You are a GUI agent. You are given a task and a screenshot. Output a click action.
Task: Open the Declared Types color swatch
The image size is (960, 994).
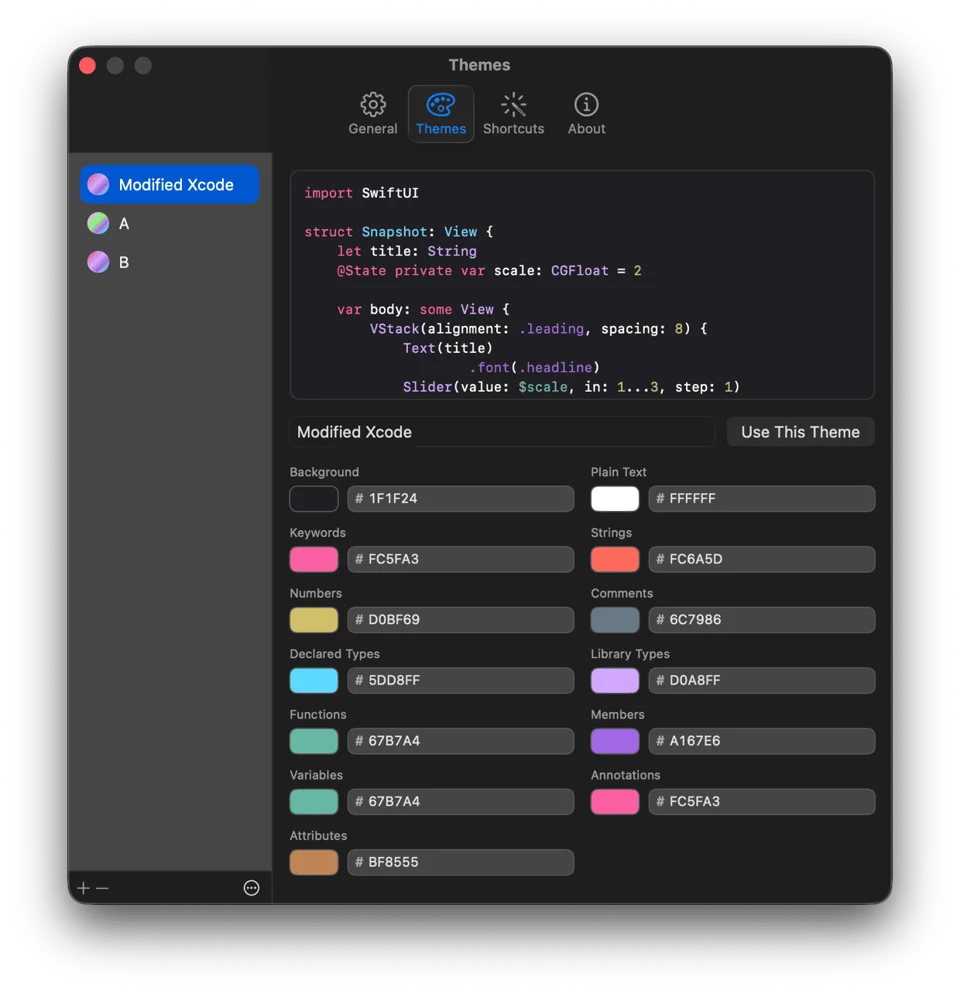pos(314,680)
